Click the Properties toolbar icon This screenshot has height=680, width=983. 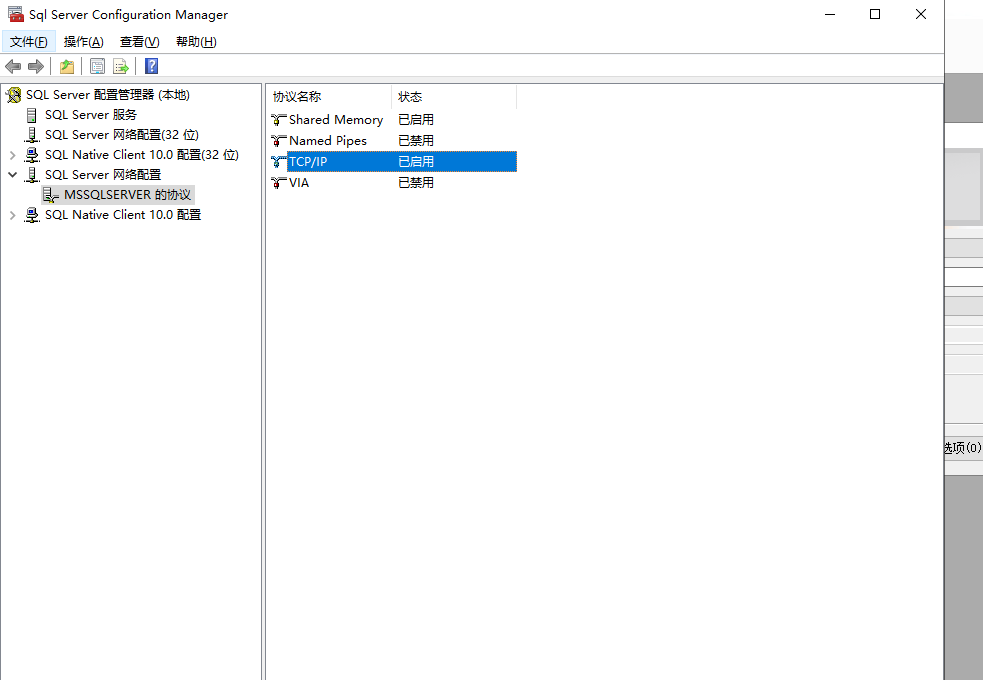(x=97, y=66)
